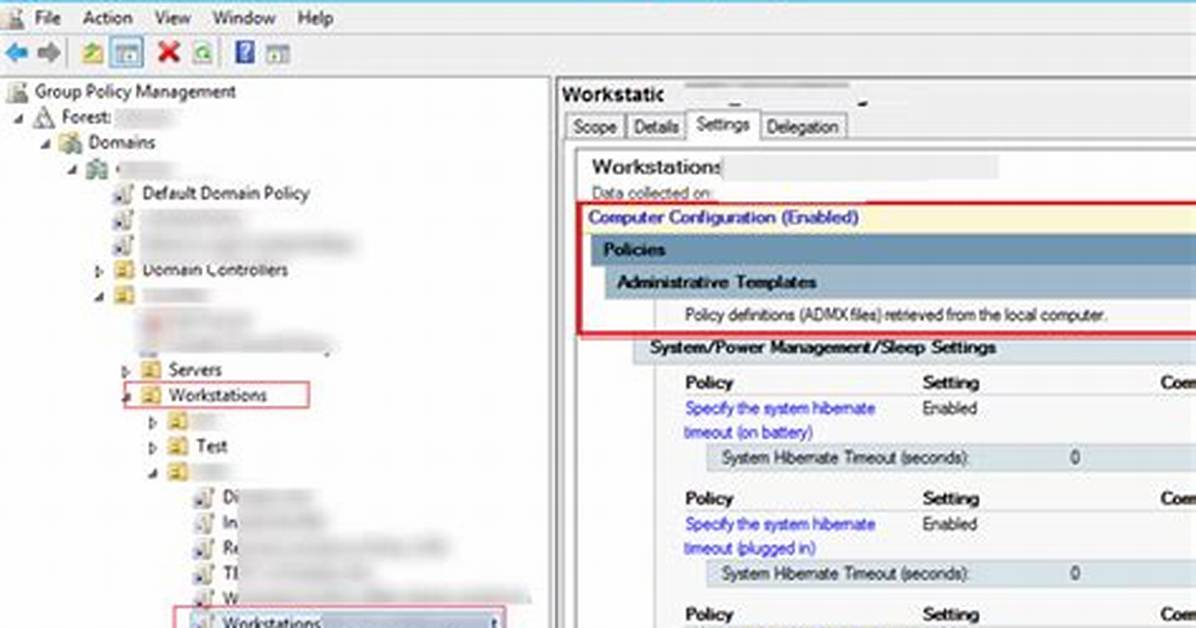This screenshot has width=1196, height=628.
Task: Select the Workstations OU label
Action: point(218,395)
